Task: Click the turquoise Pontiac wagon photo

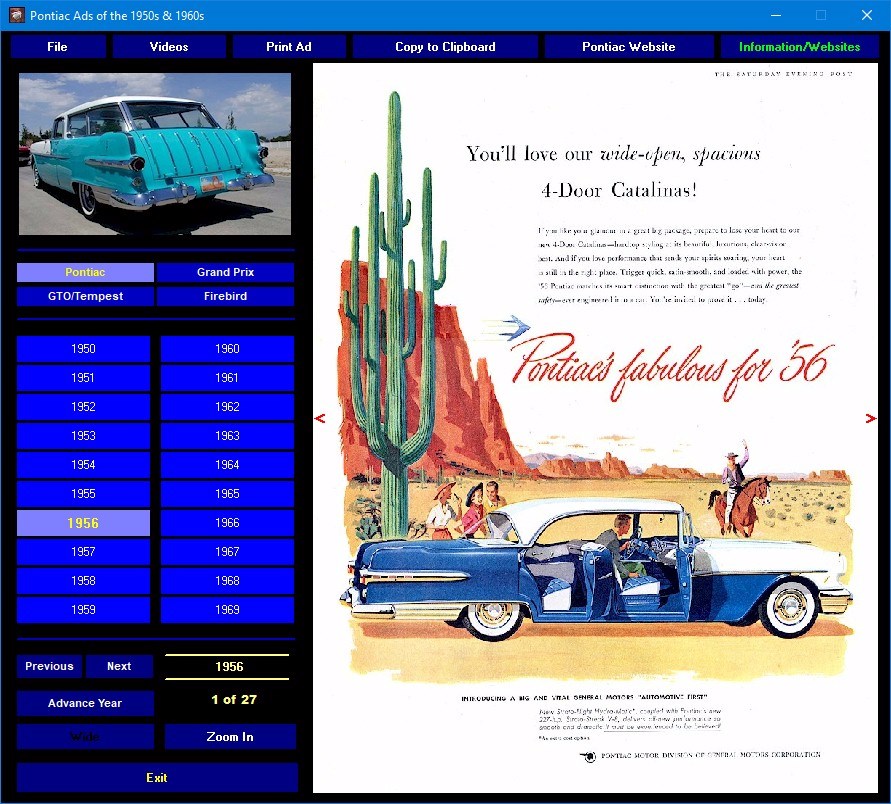Action: point(155,154)
